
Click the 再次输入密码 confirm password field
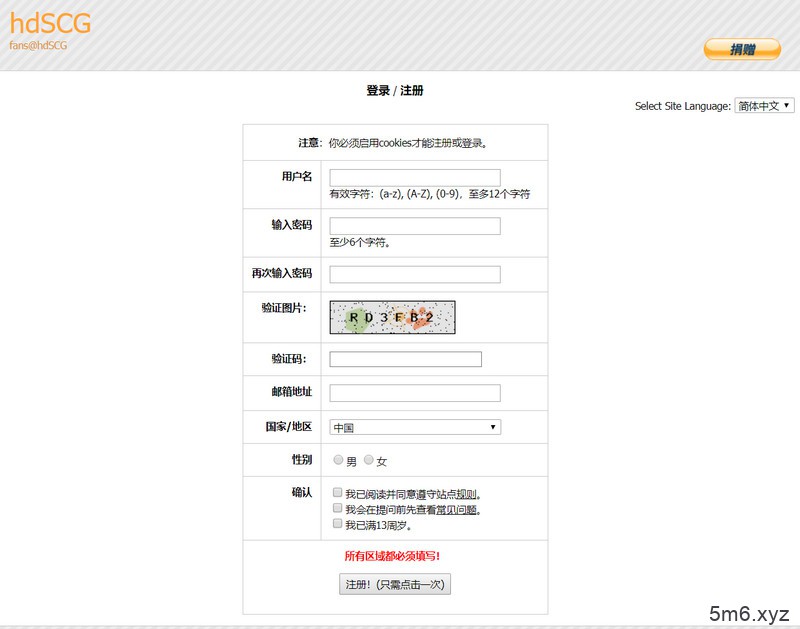(x=413, y=272)
